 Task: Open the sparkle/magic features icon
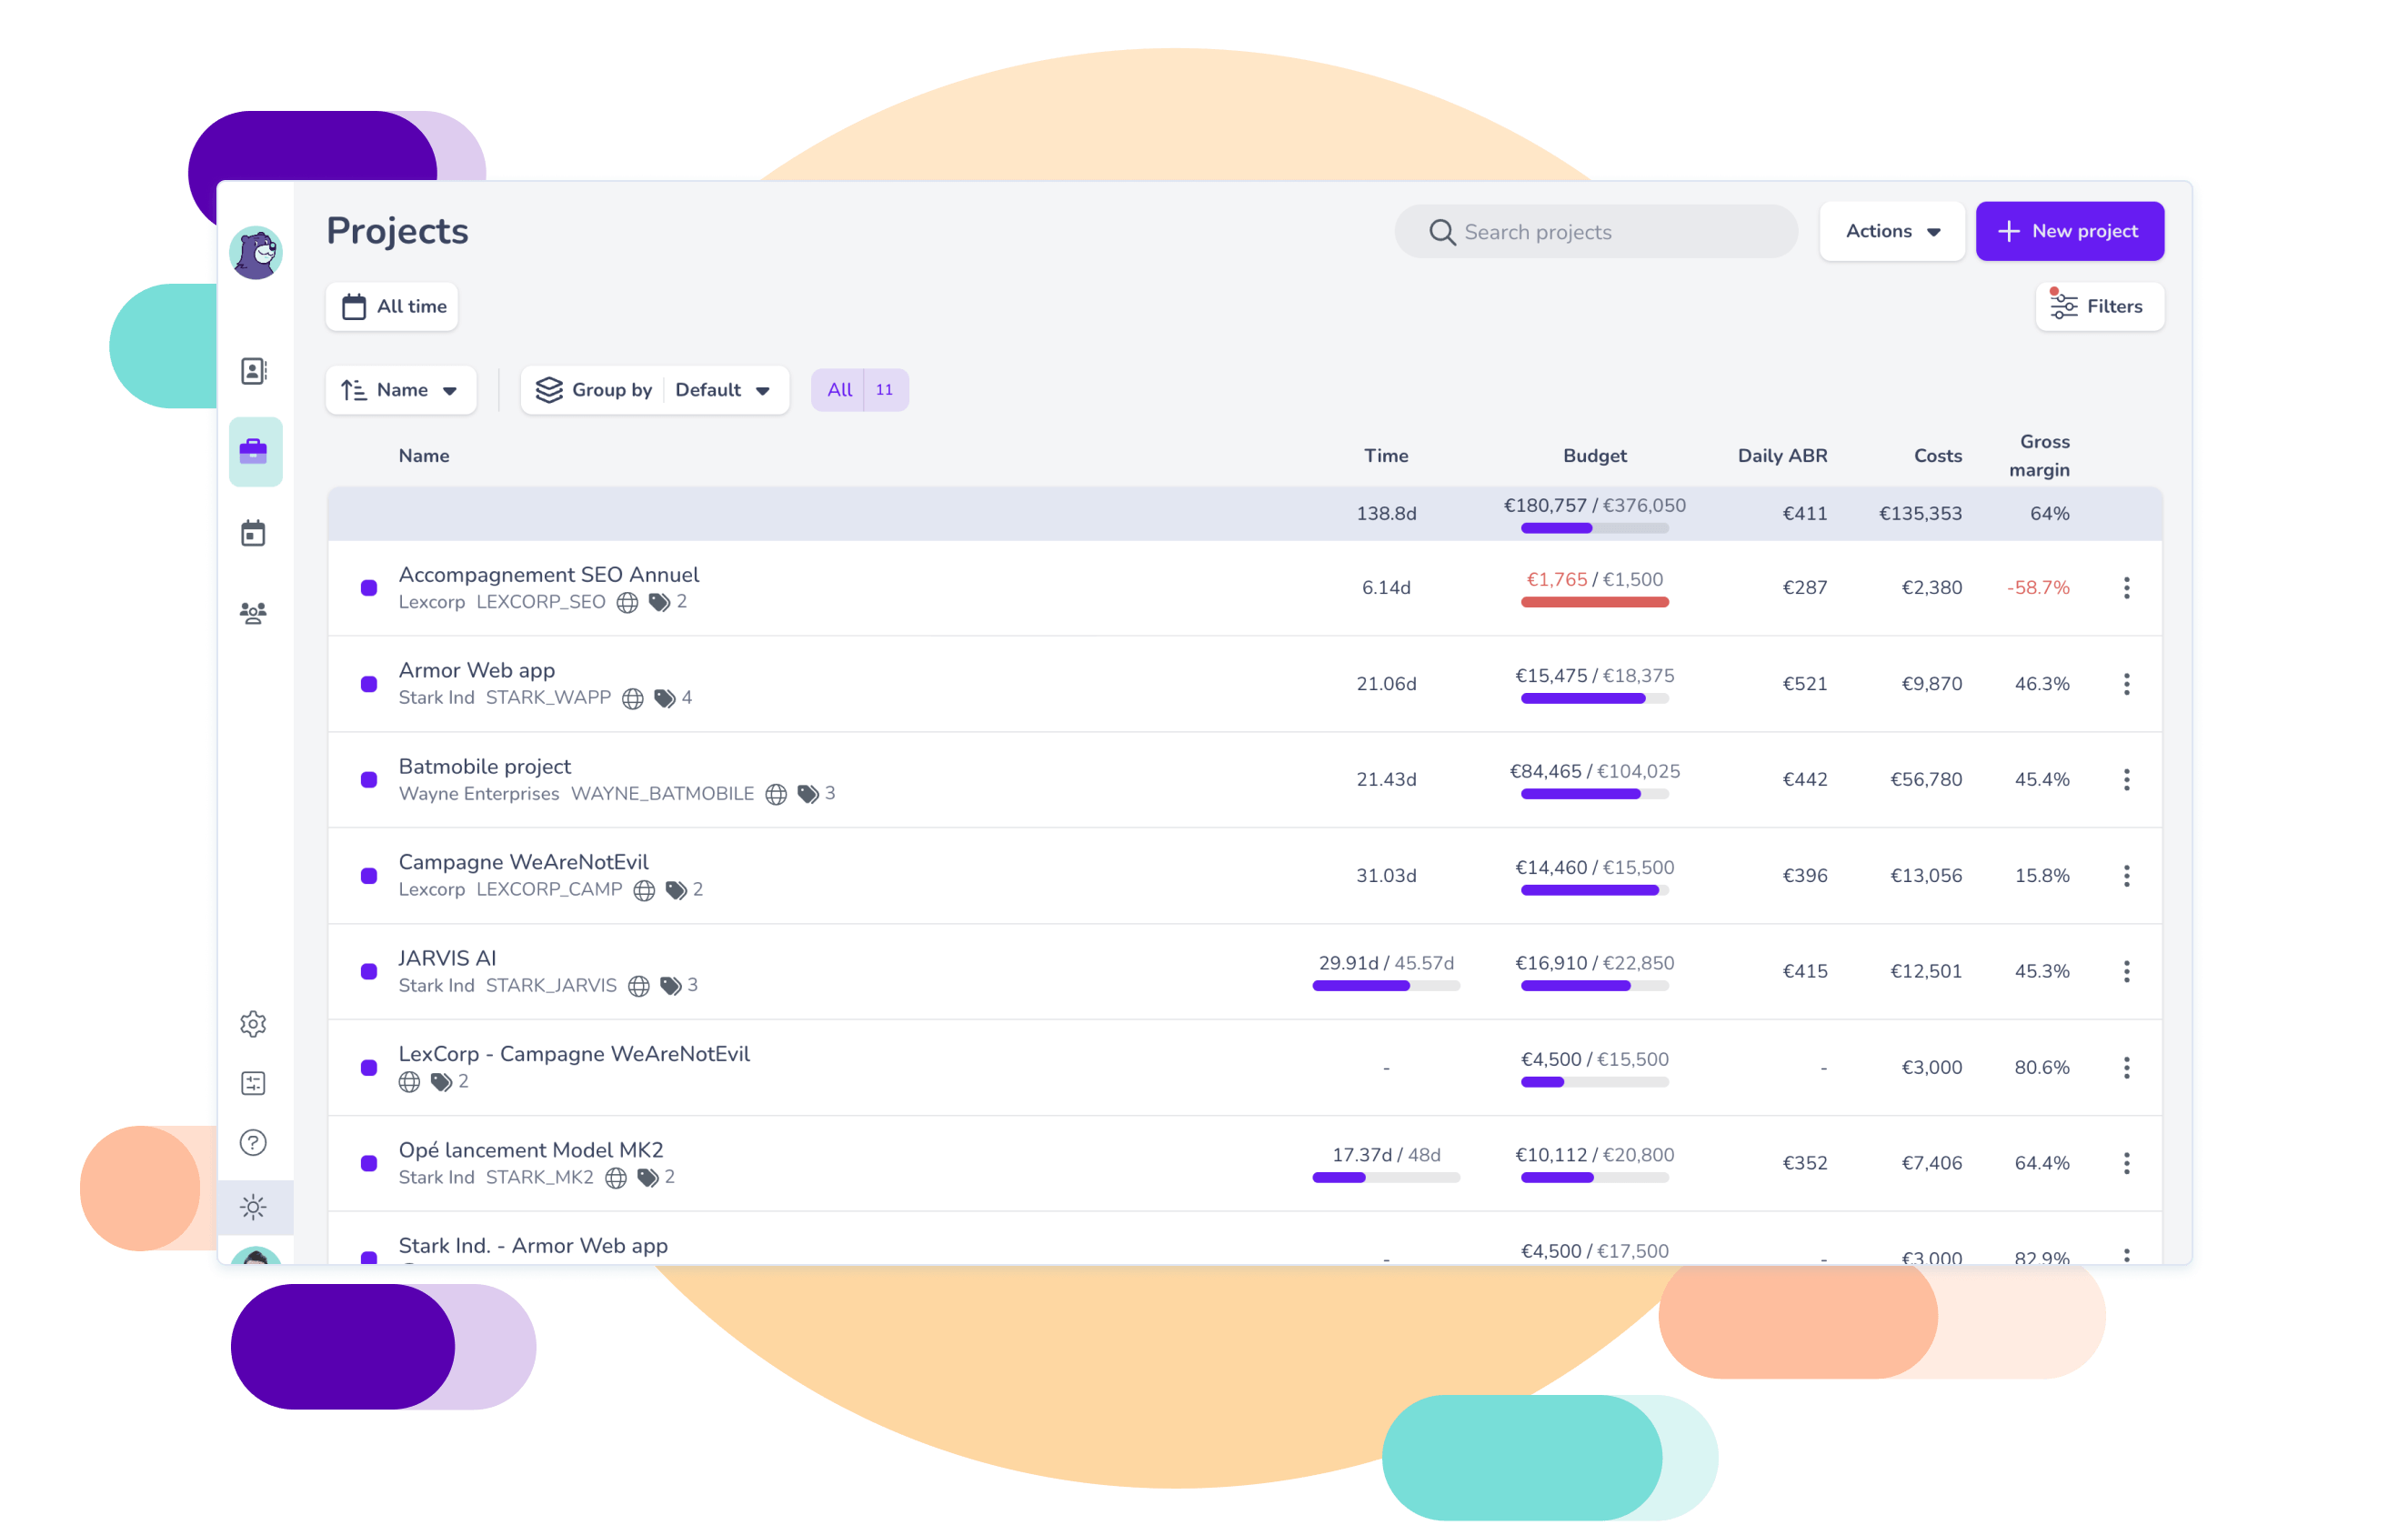pos(255,1158)
